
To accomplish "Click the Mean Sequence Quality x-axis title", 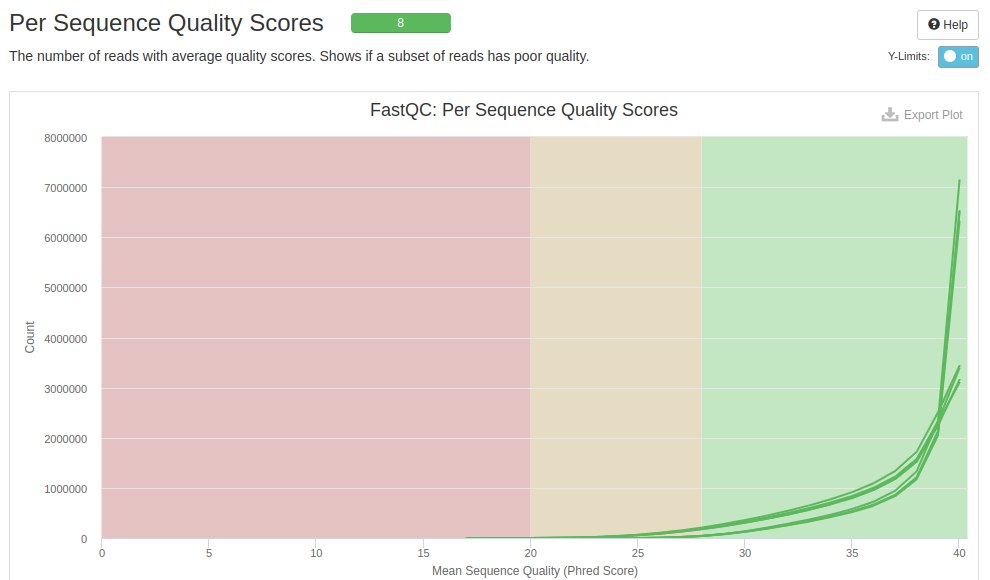I will coord(534,570).
